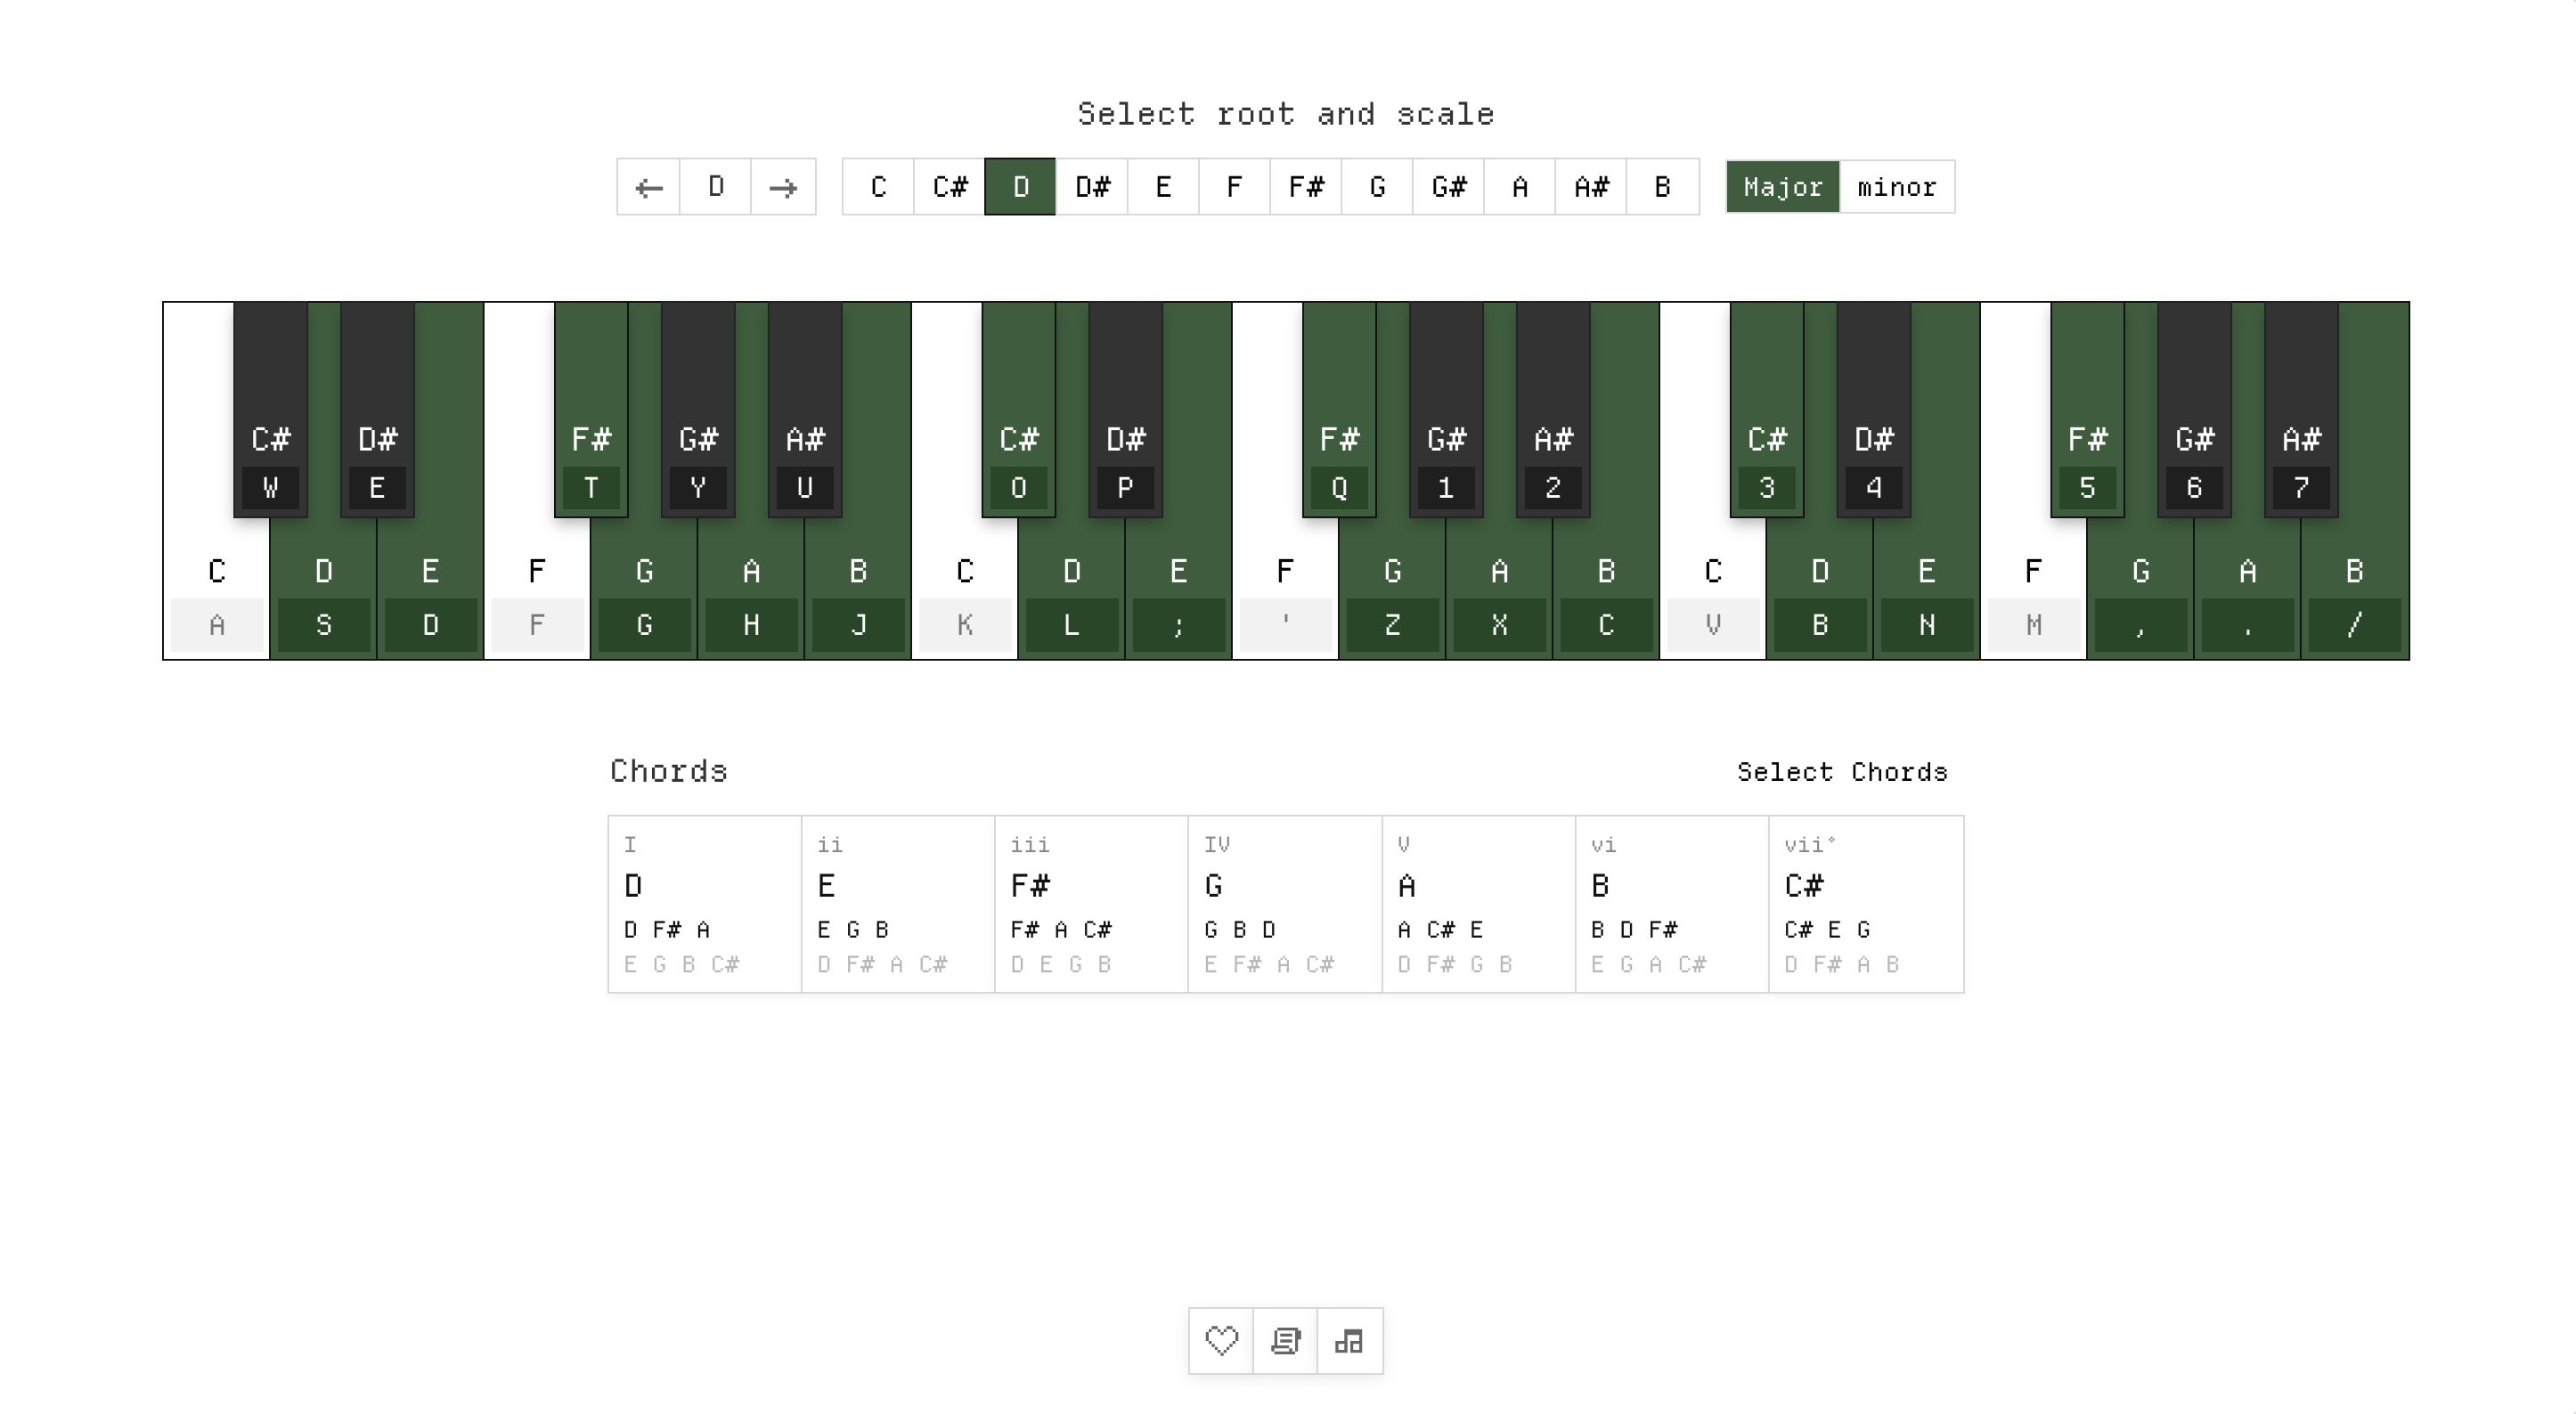Viewport: 2576px width, 1414px height.
Task: Select root note A# in the selector
Action: pos(1591,187)
